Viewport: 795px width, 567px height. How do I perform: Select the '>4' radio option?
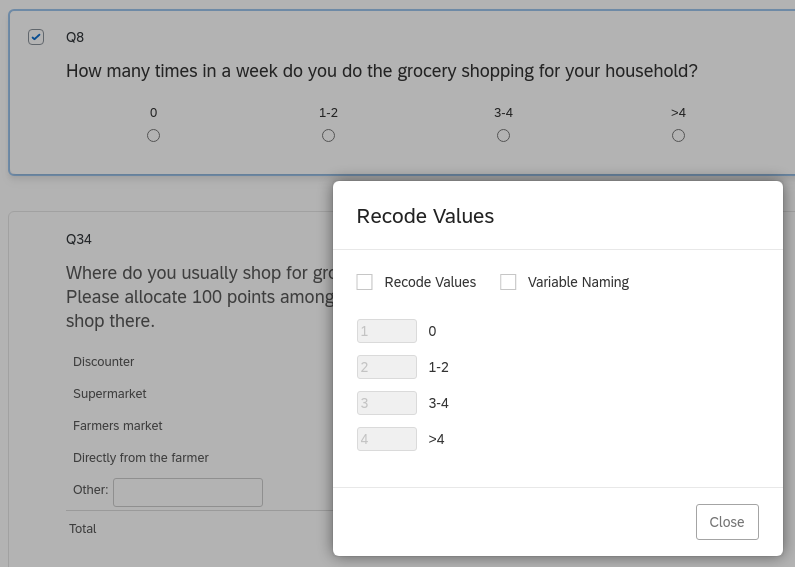(678, 136)
